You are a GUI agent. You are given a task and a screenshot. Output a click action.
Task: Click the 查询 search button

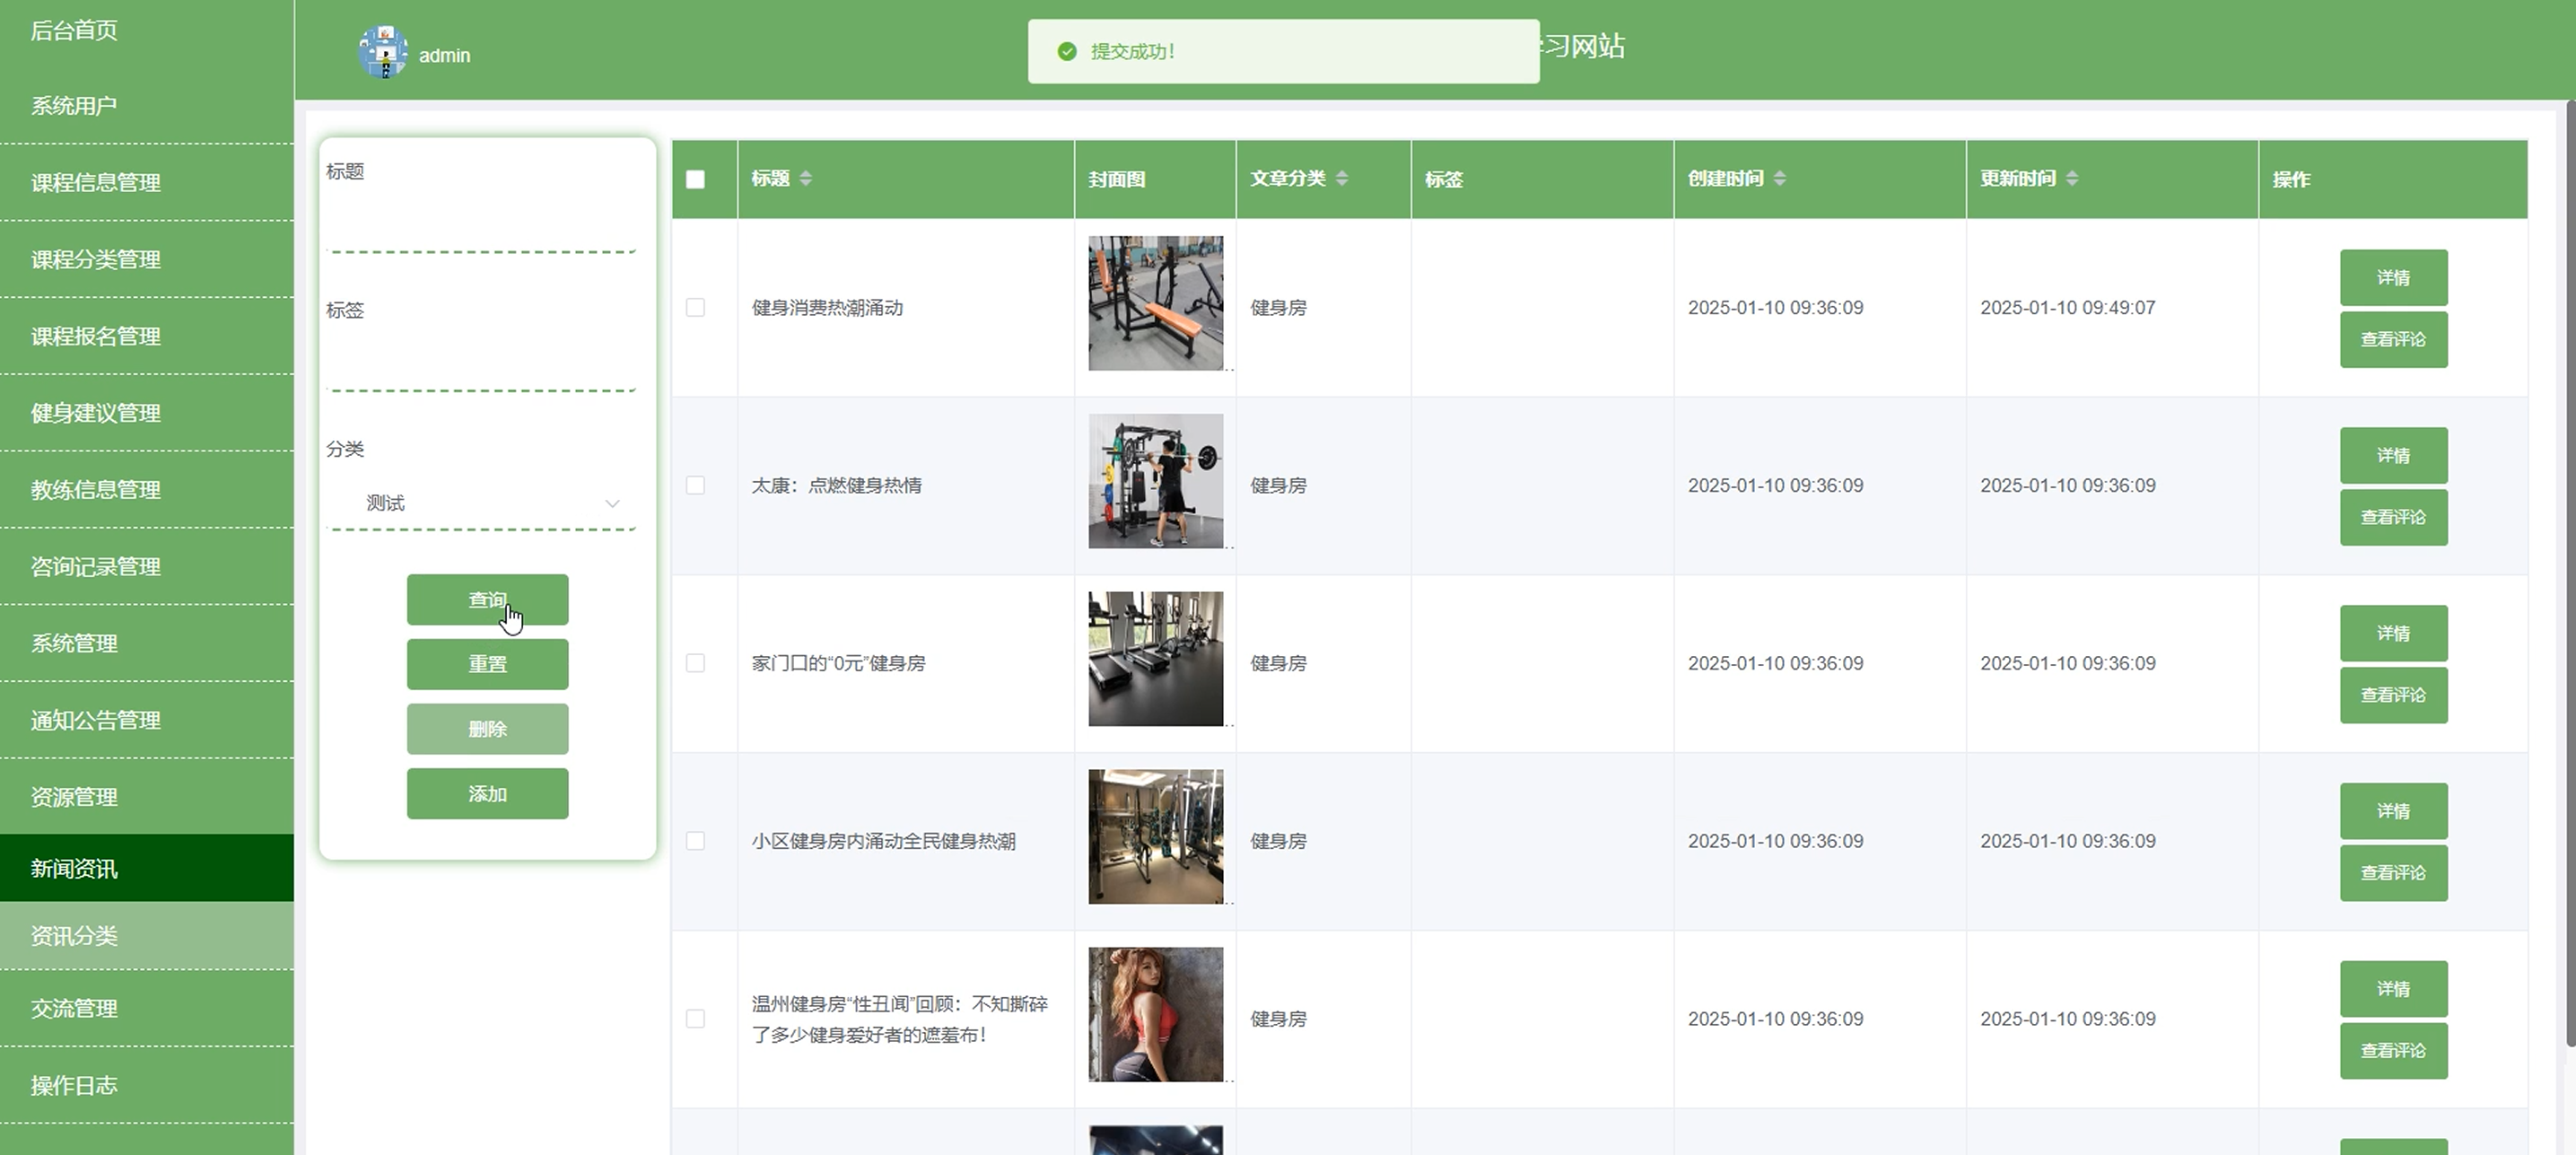click(x=487, y=599)
